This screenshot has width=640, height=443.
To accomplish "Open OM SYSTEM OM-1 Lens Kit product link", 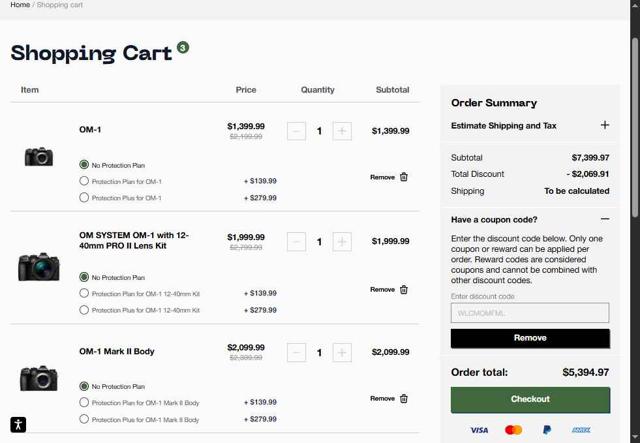I will coord(134,240).
